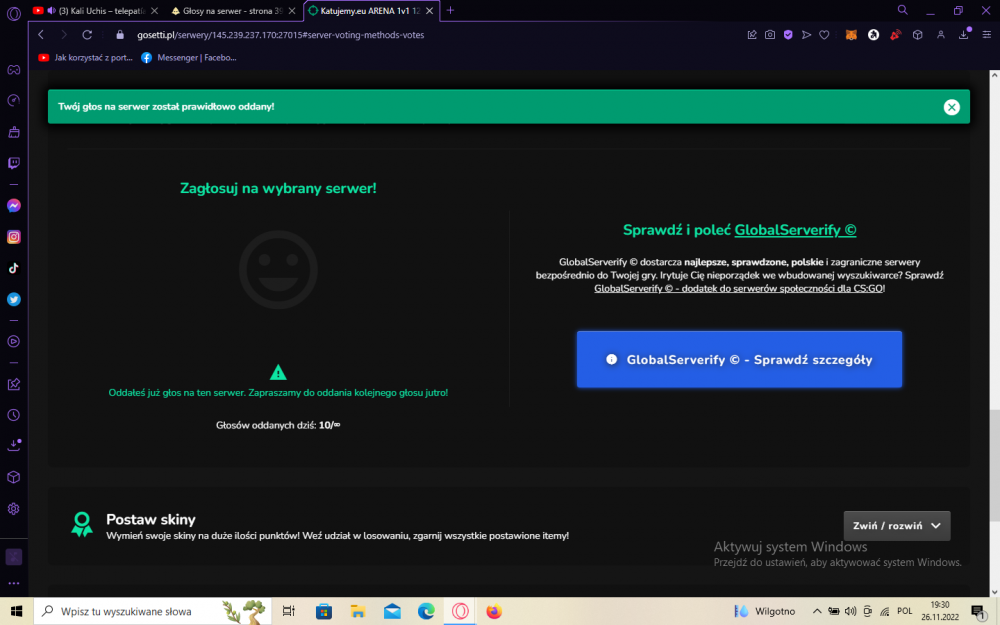Open the notification center icon
Viewport: 1000px width, 625px height.
(979, 611)
